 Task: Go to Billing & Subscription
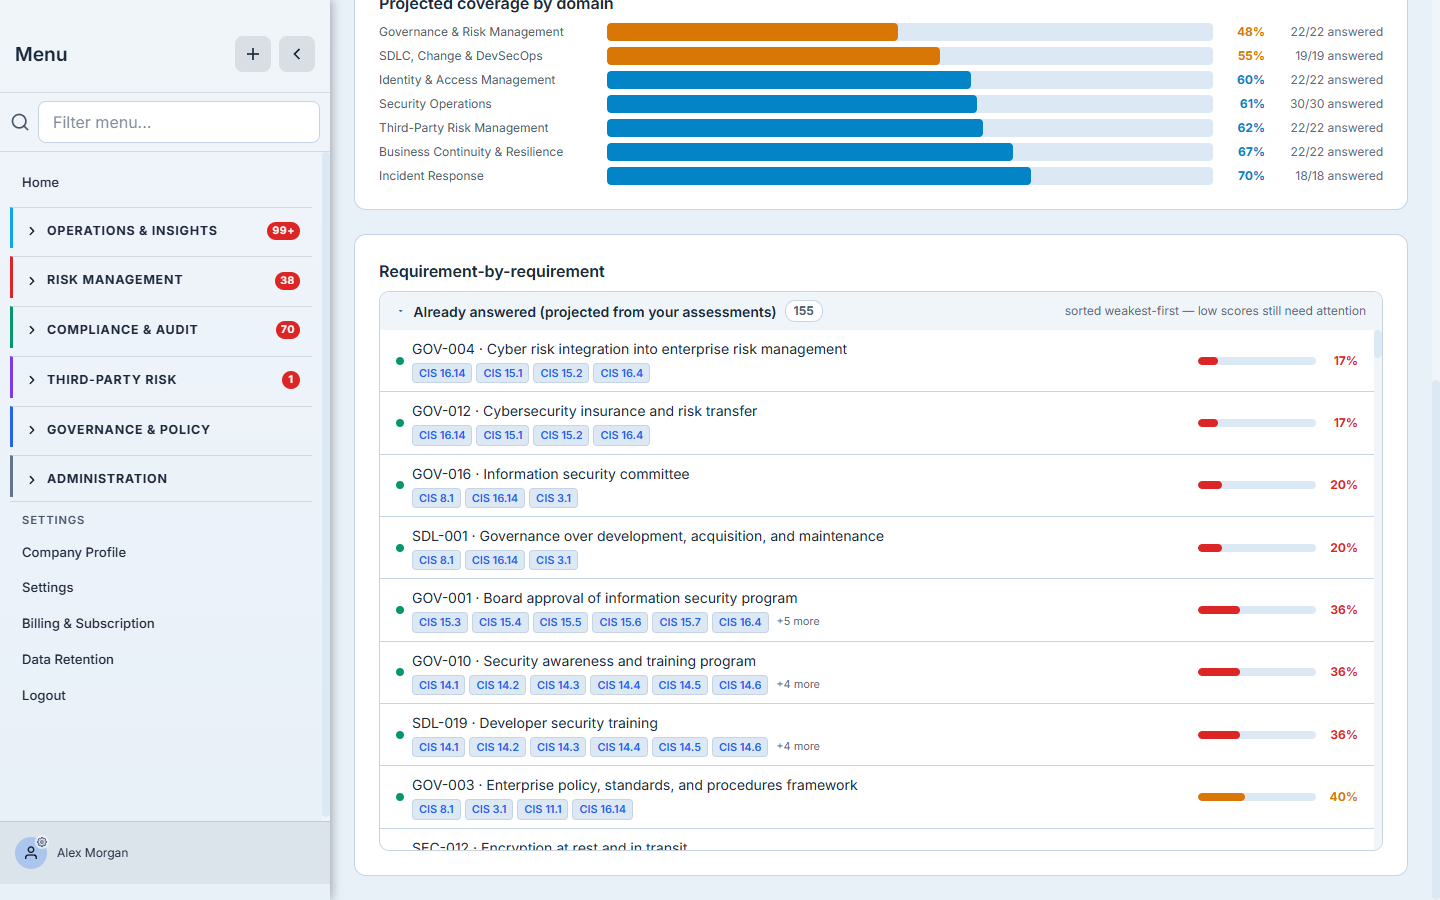(88, 623)
